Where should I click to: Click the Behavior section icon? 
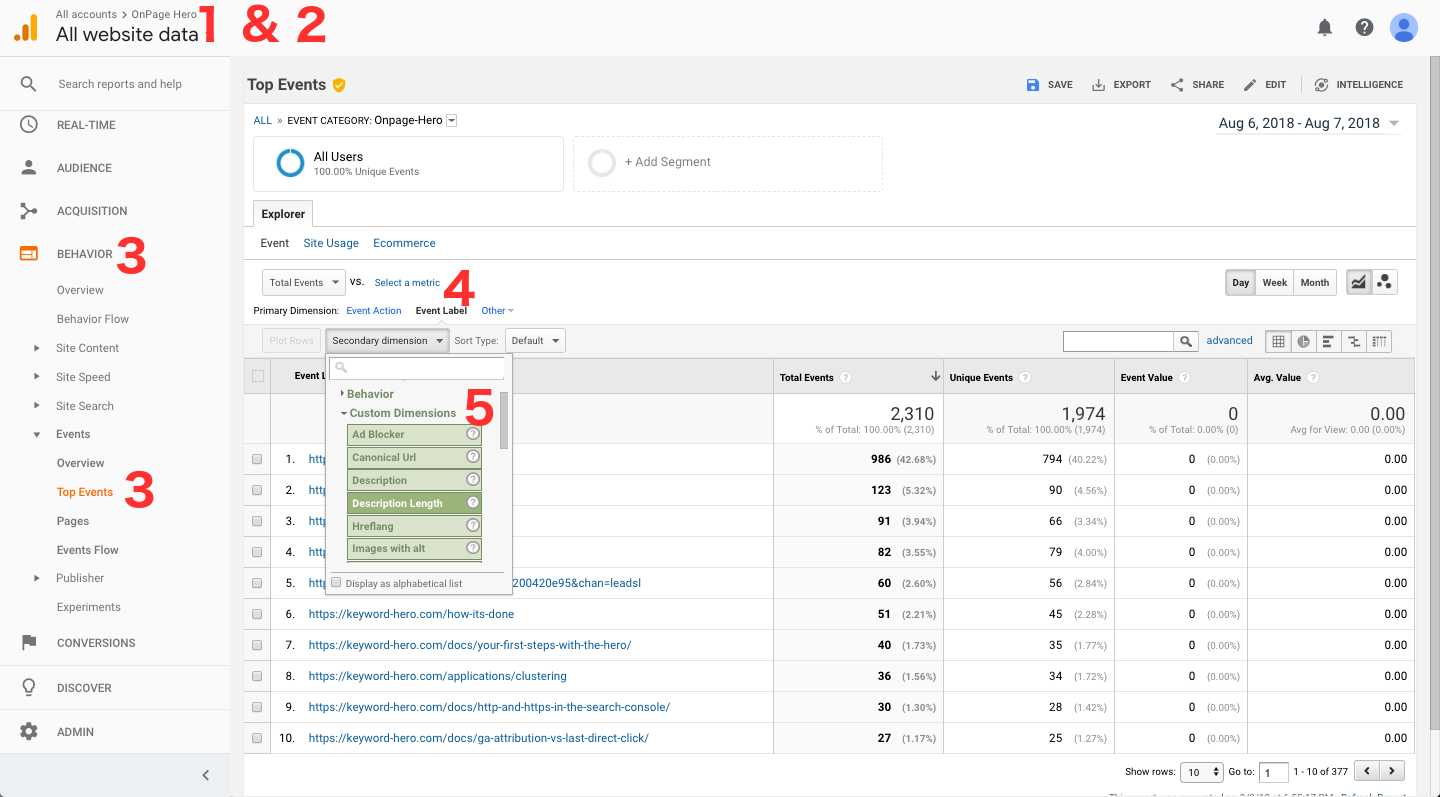click(x=29, y=254)
